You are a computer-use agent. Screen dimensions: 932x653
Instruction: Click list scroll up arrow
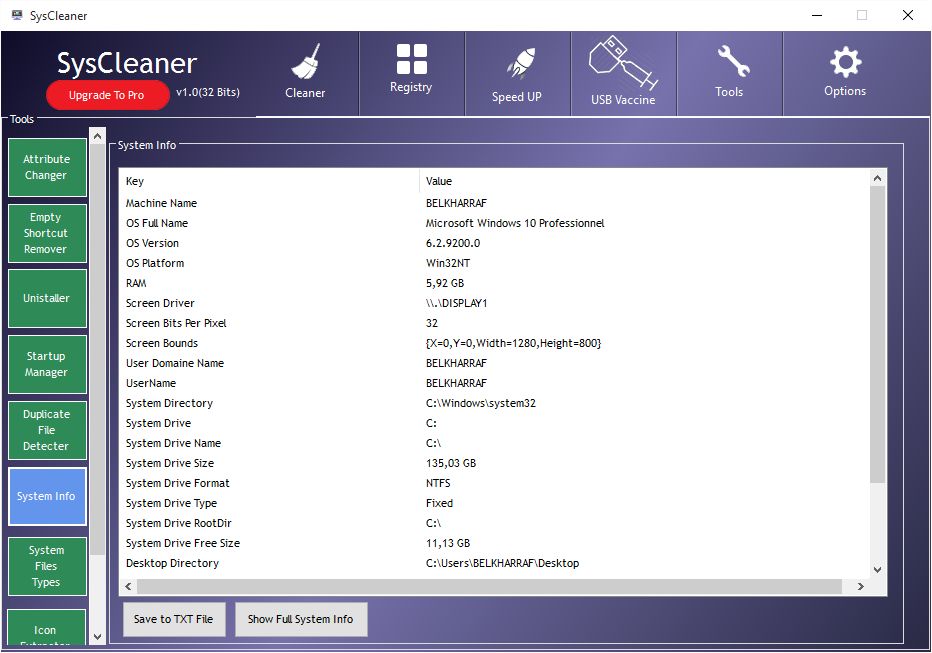(877, 178)
